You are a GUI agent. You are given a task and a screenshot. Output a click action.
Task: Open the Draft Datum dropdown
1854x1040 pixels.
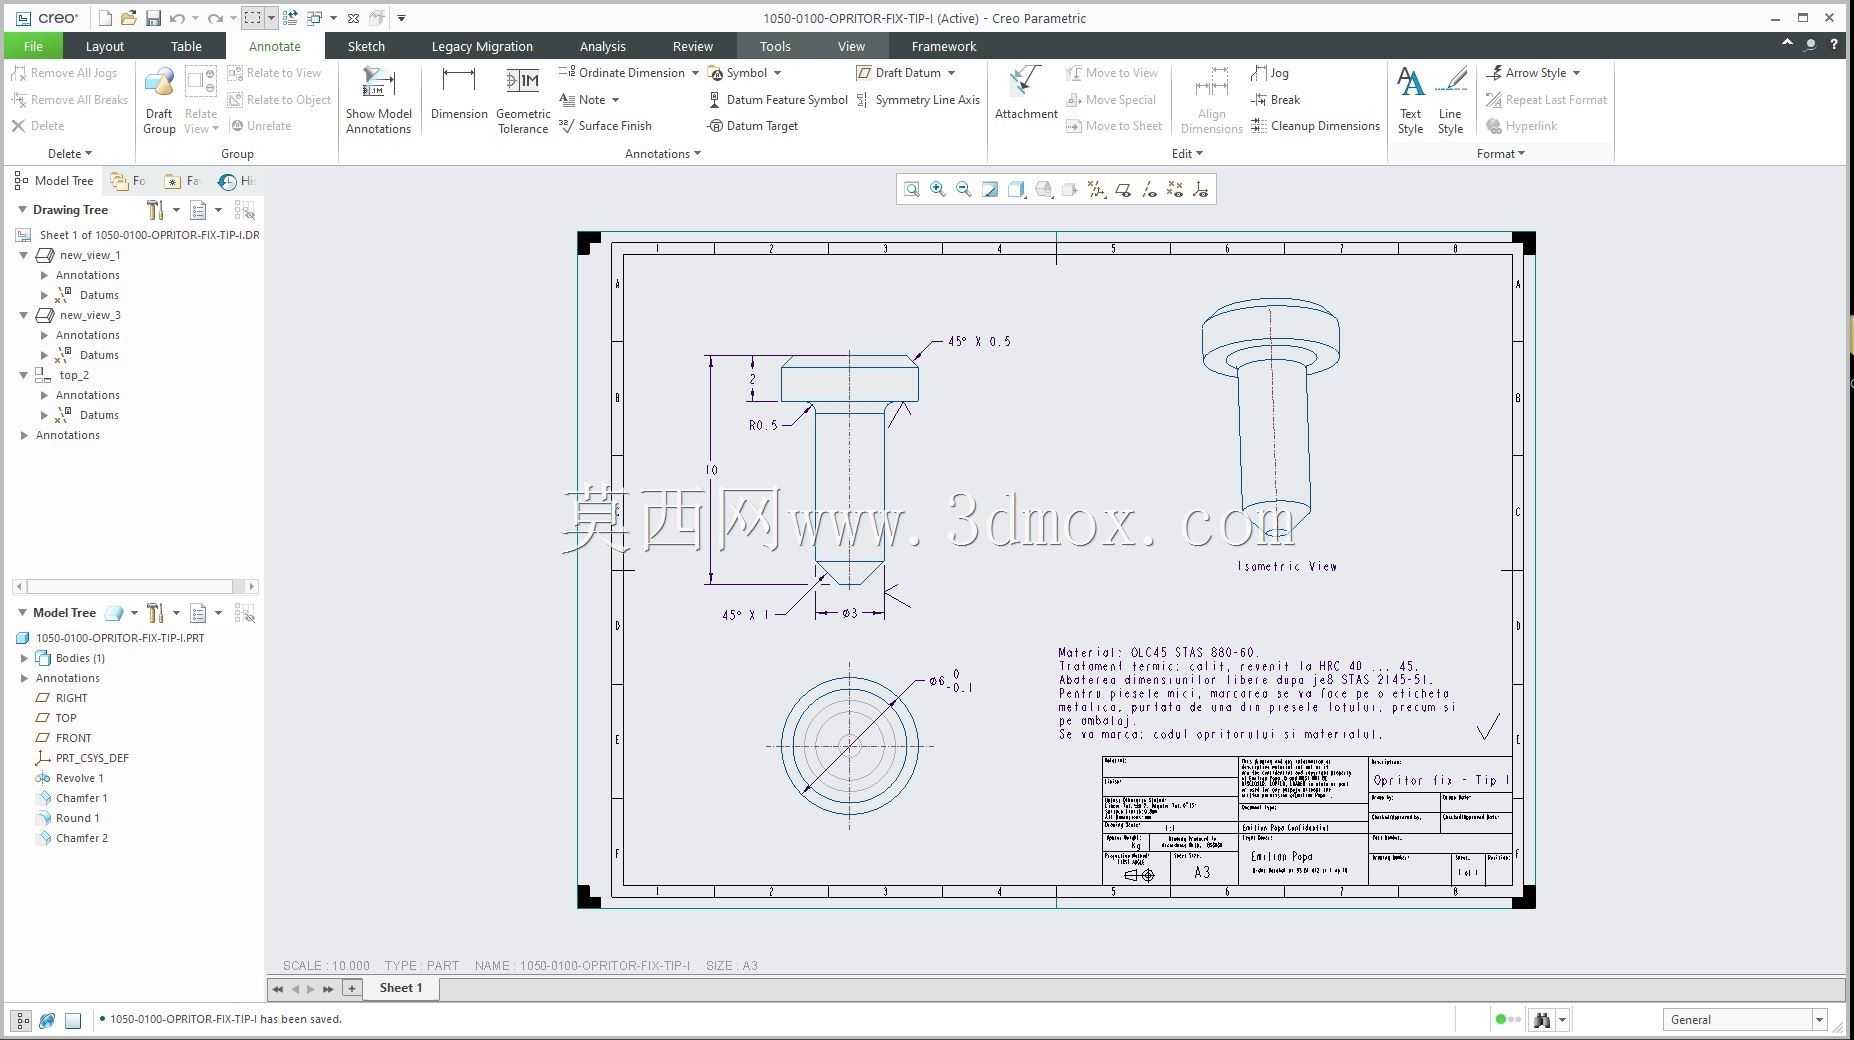(951, 73)
